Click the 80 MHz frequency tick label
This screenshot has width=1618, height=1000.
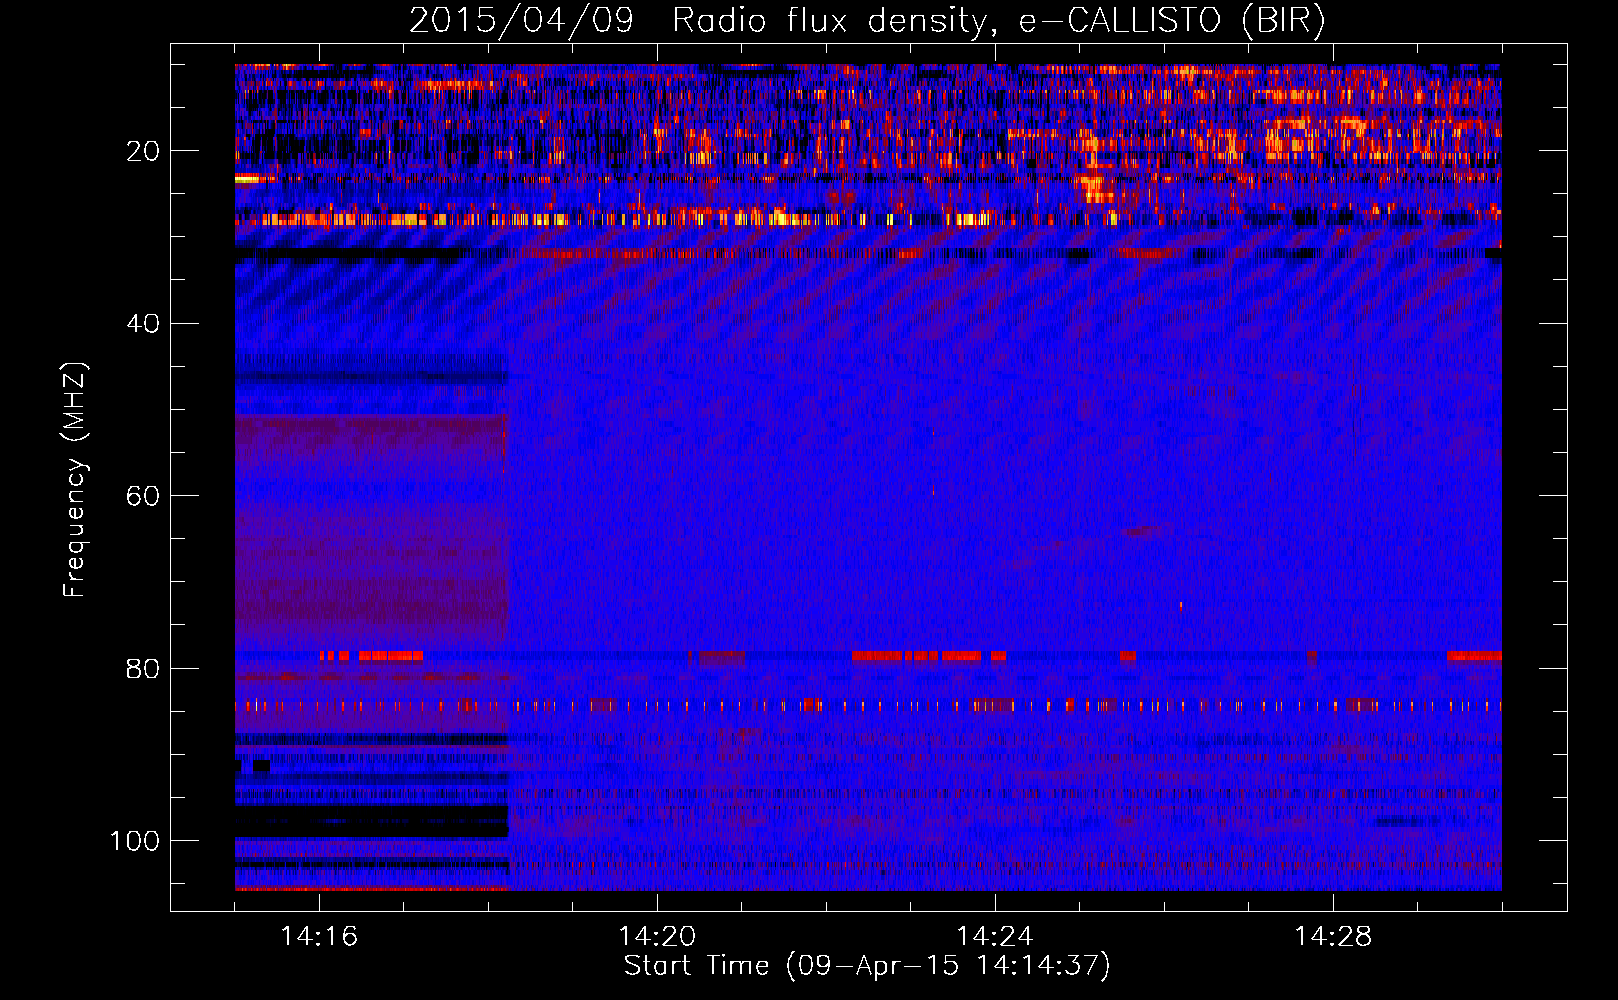tap(143, 668)
